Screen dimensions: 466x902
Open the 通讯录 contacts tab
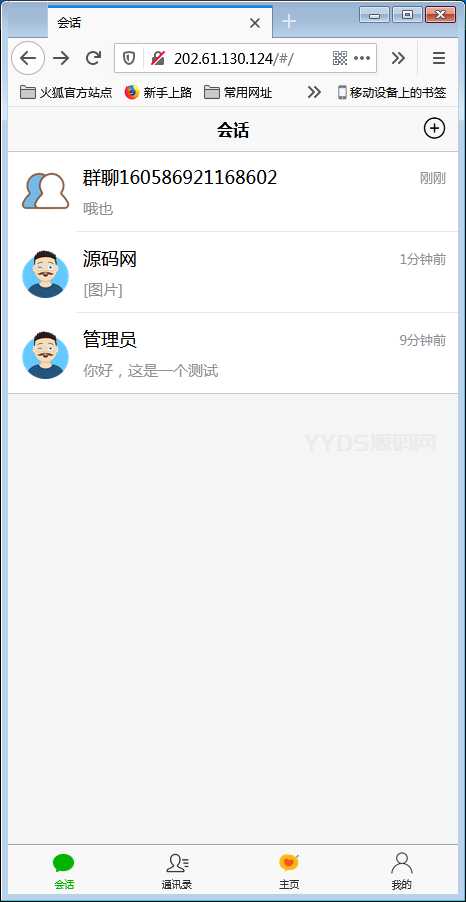[x=177, y=872]
